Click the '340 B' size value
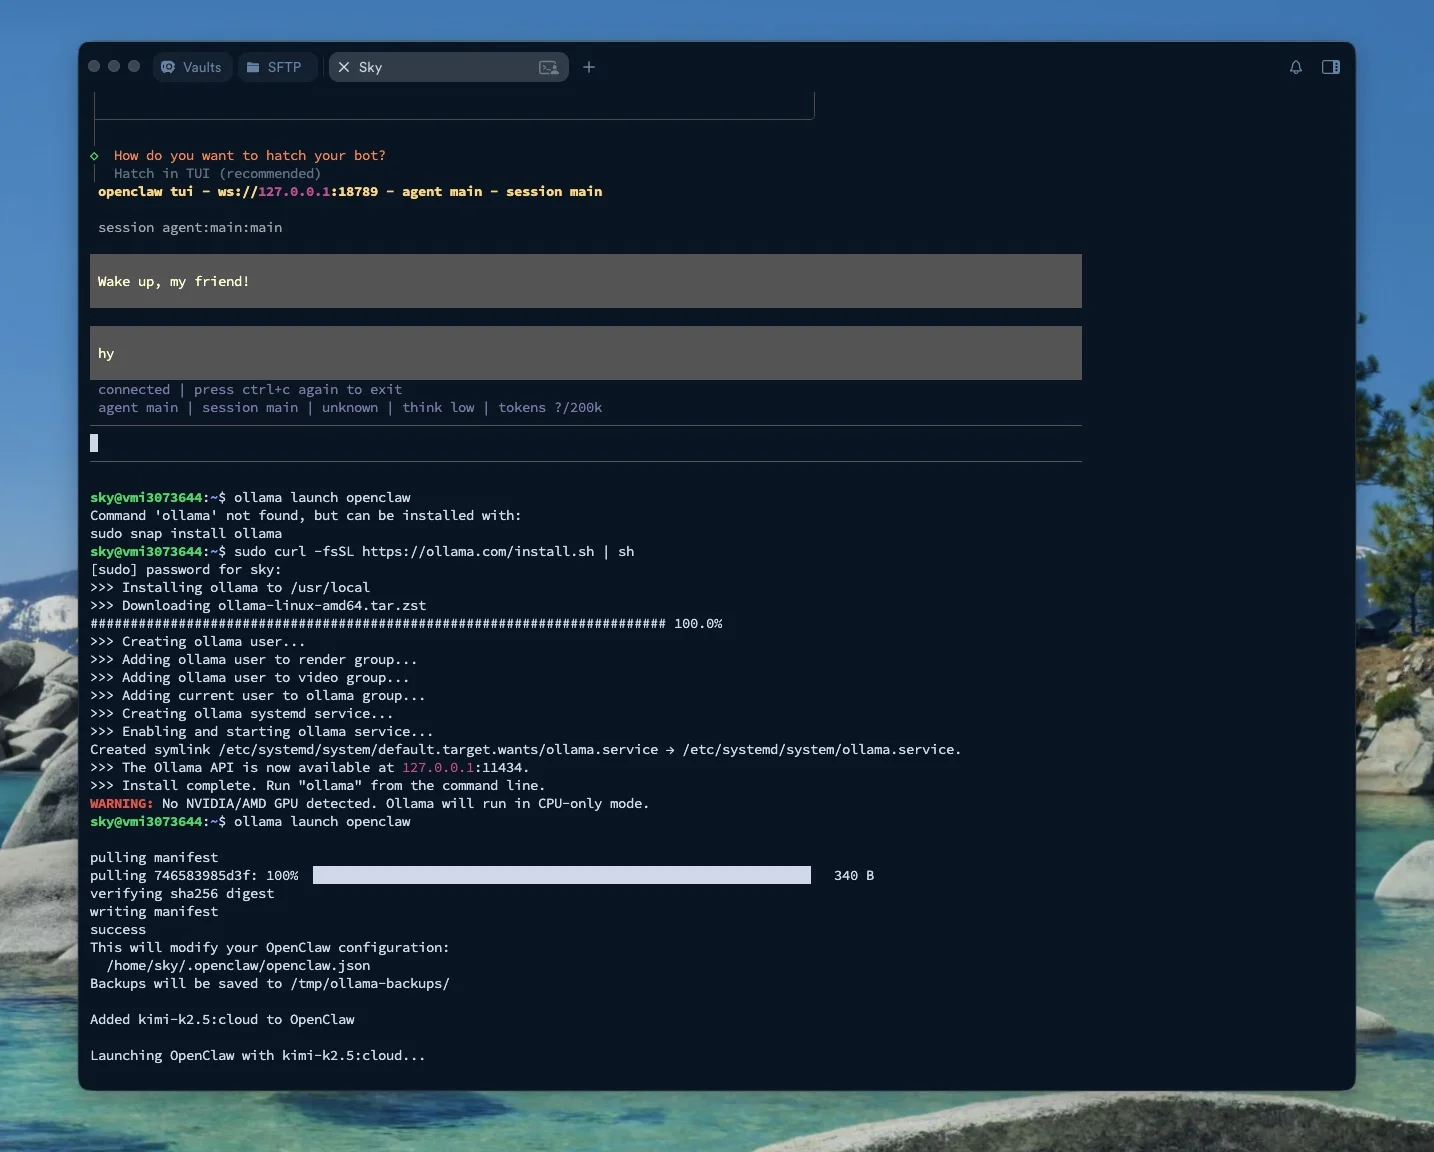Image resolution: width=1434 pixels, height=1152 pixels. pyautogui.click(x=854, y=875)
